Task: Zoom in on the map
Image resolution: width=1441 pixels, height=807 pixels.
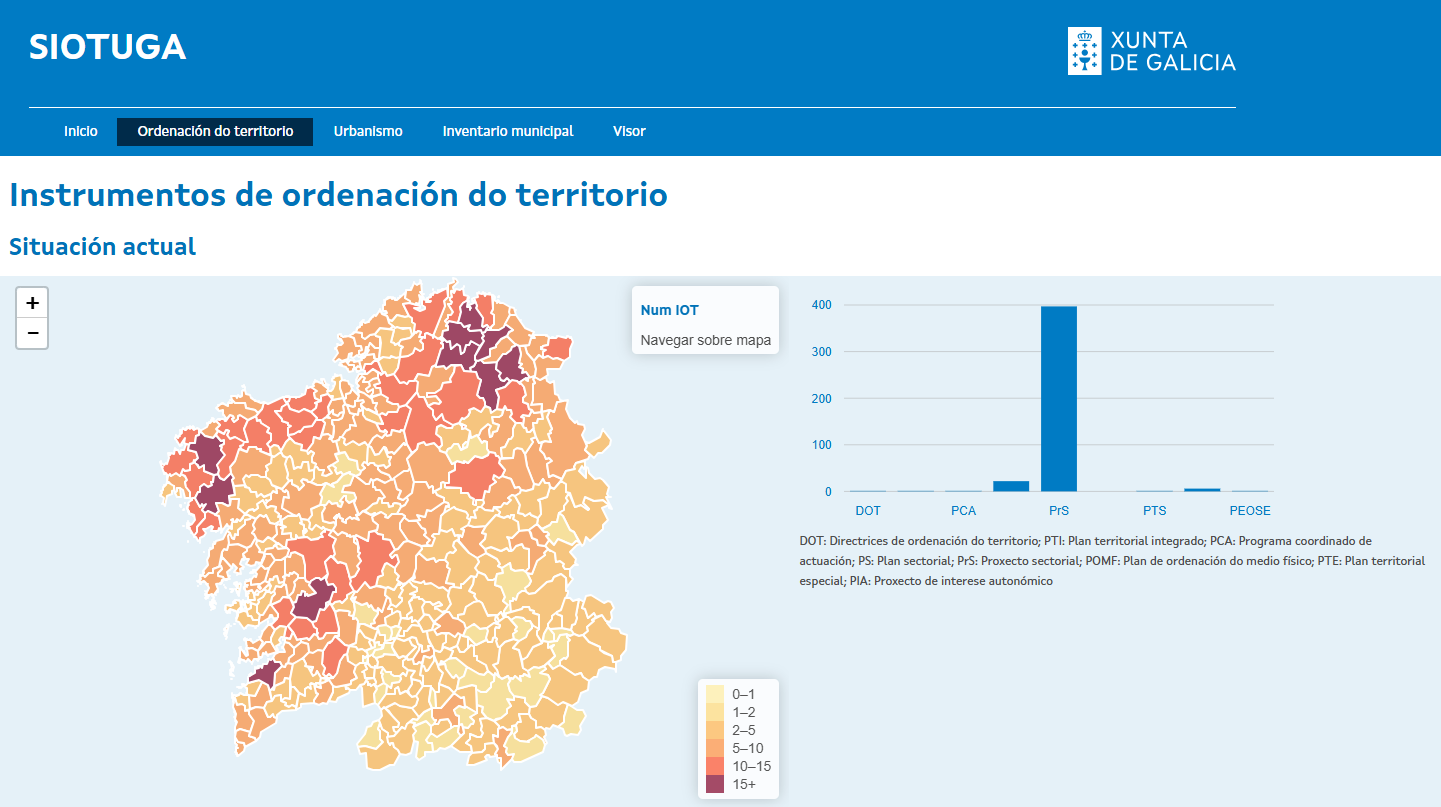Action: point(32,303)
